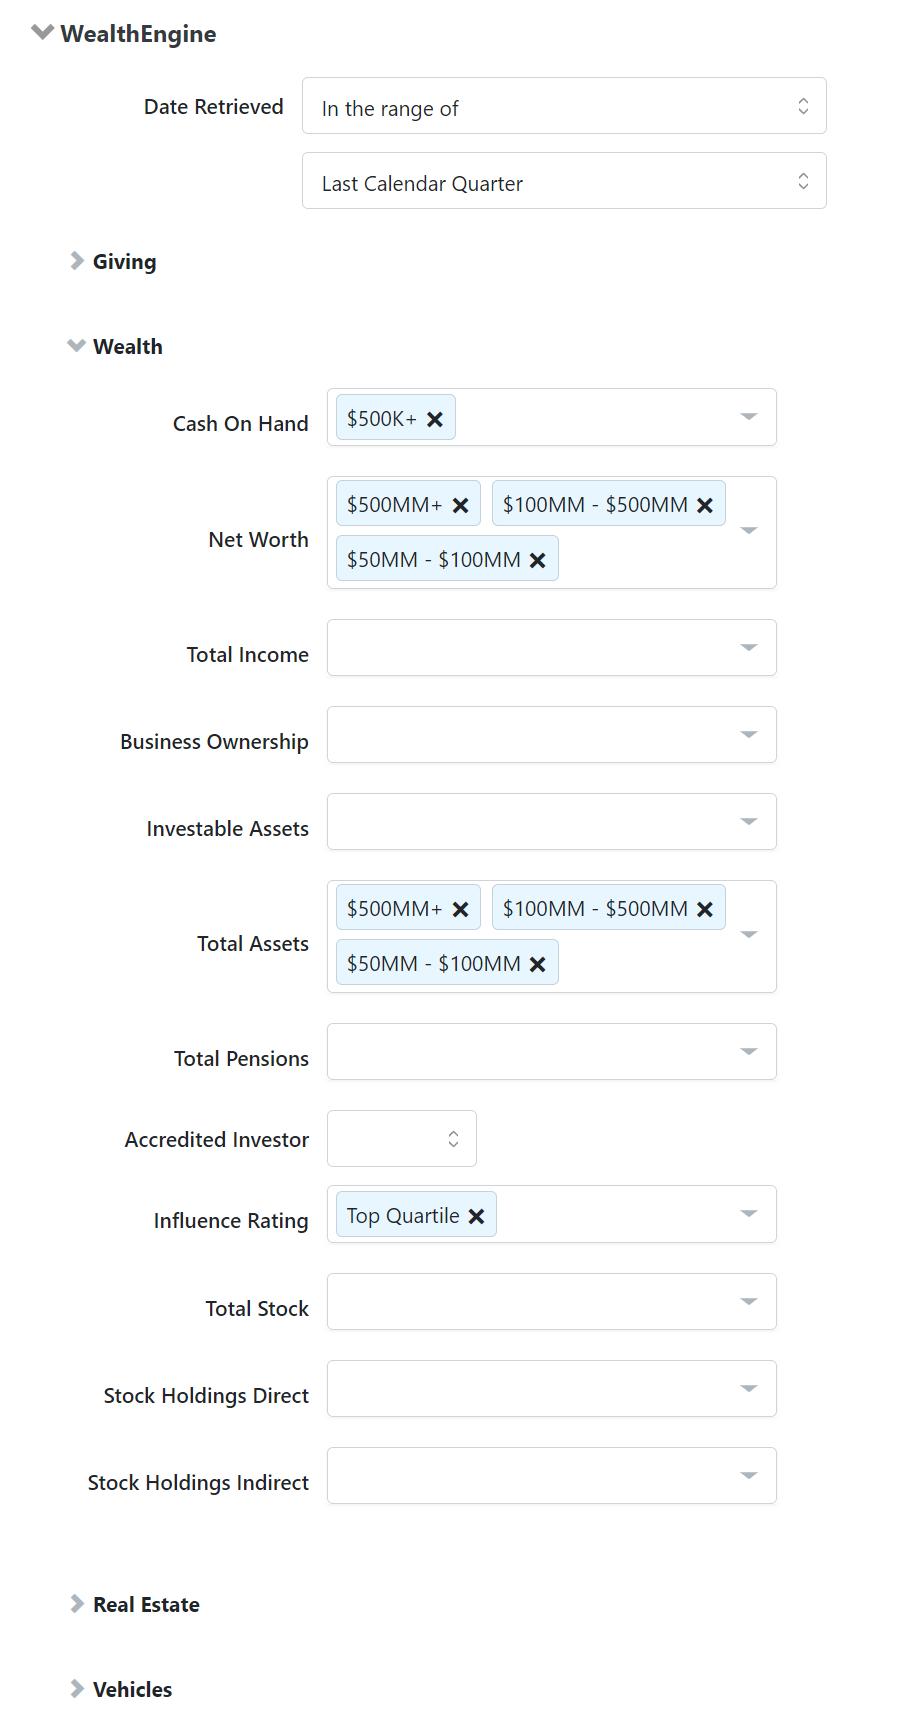Image resolution: width=899 pixels, height=1729 pixels.
Task: Expand the Real Estate section
Action: click(77, 1604)
